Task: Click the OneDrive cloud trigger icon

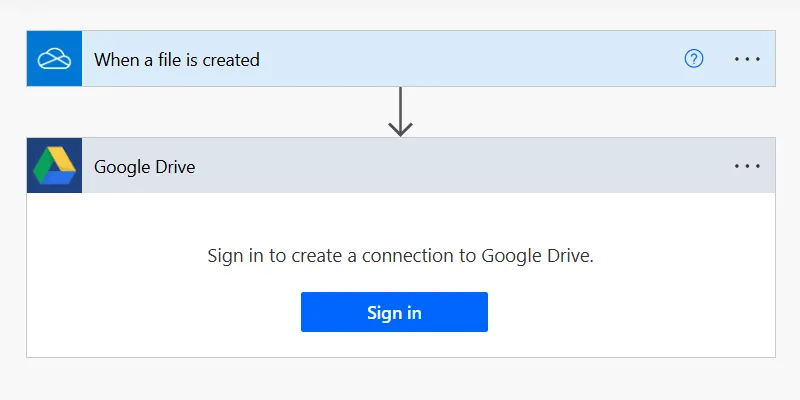Action: click(x=54, y=59)
